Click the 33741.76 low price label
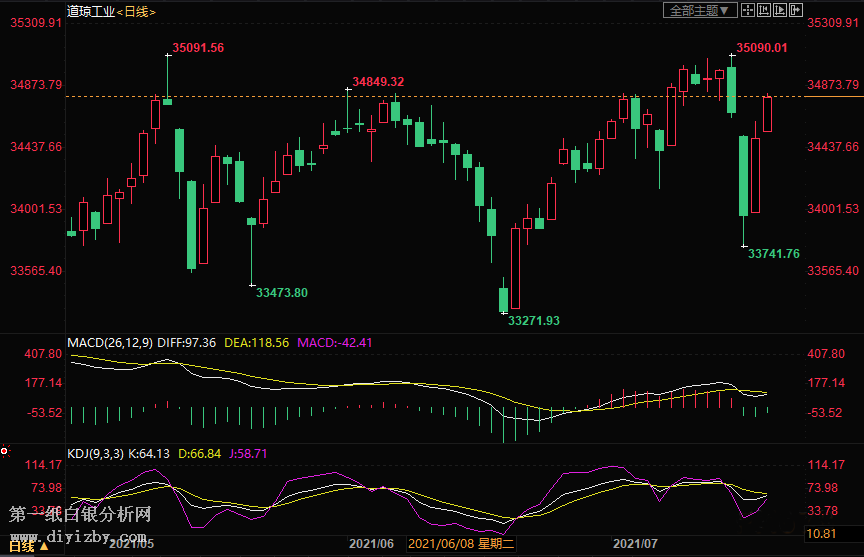 tap(774, 254)
